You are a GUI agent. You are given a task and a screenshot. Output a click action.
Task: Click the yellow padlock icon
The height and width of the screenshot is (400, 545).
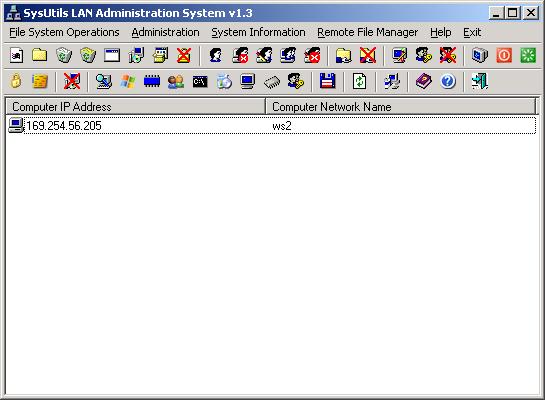tap(16, 81)
